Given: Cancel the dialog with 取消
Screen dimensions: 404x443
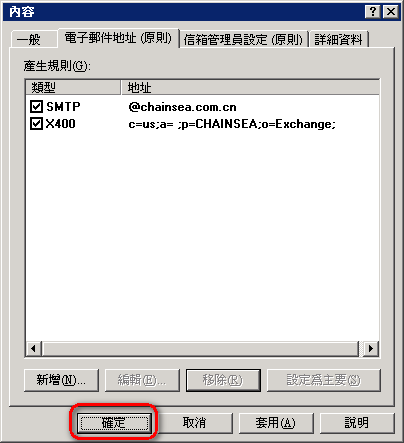Looking at the screenshot, I should pyautogui.click(x=195, y=423).
